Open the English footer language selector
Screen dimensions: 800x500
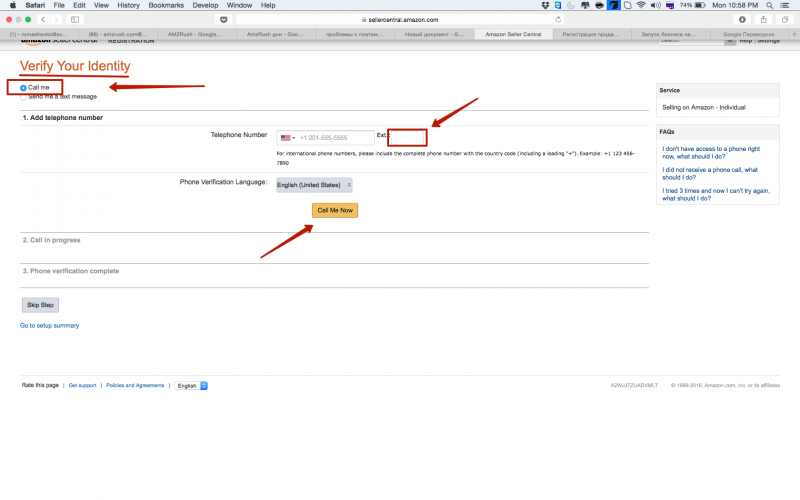(191, 386)
